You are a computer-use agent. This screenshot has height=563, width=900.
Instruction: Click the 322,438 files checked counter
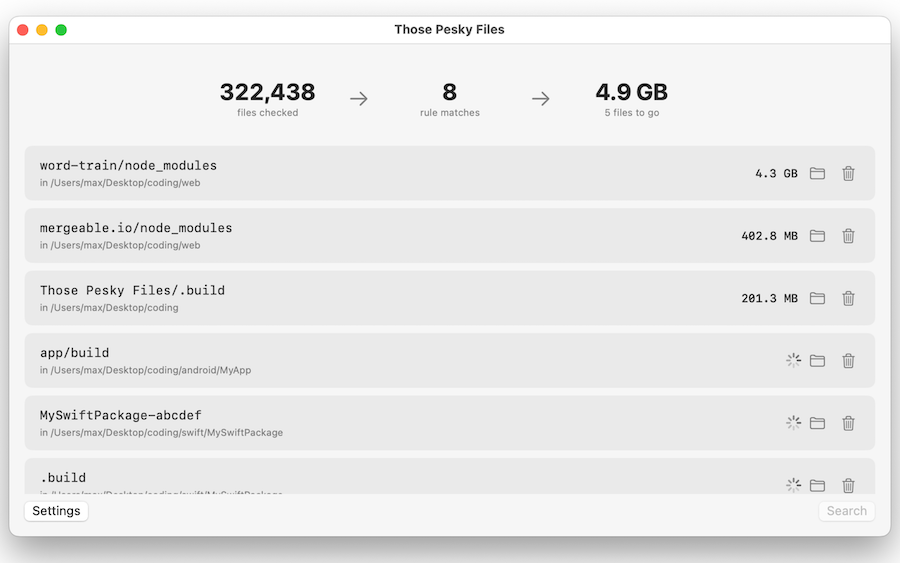pos(267,98)
